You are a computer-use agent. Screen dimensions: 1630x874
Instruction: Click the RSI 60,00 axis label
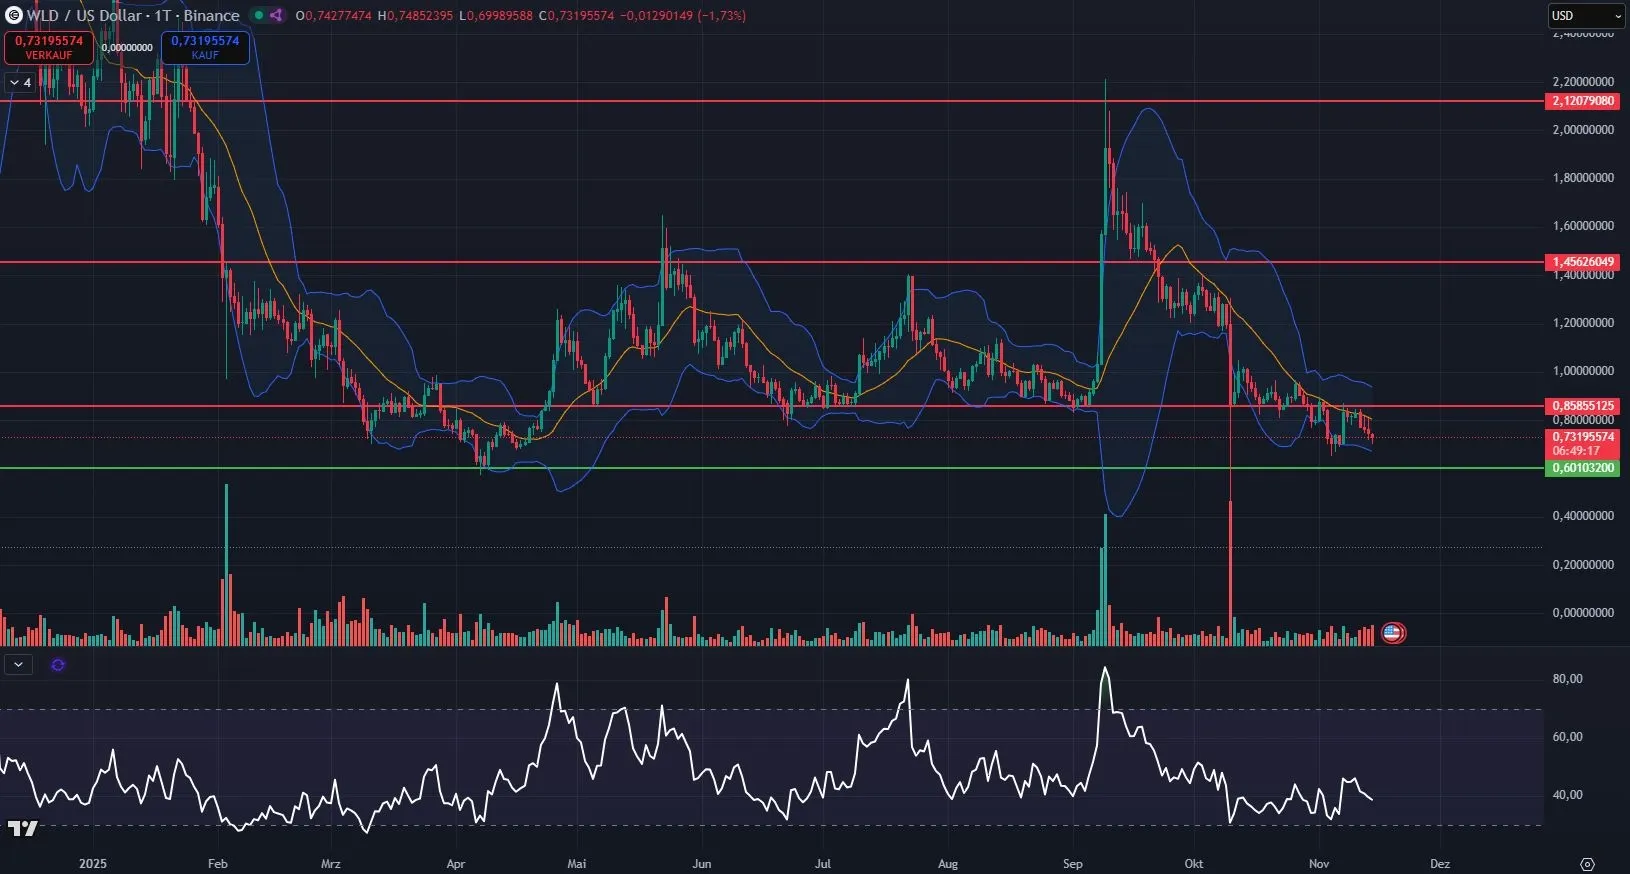1567,736
